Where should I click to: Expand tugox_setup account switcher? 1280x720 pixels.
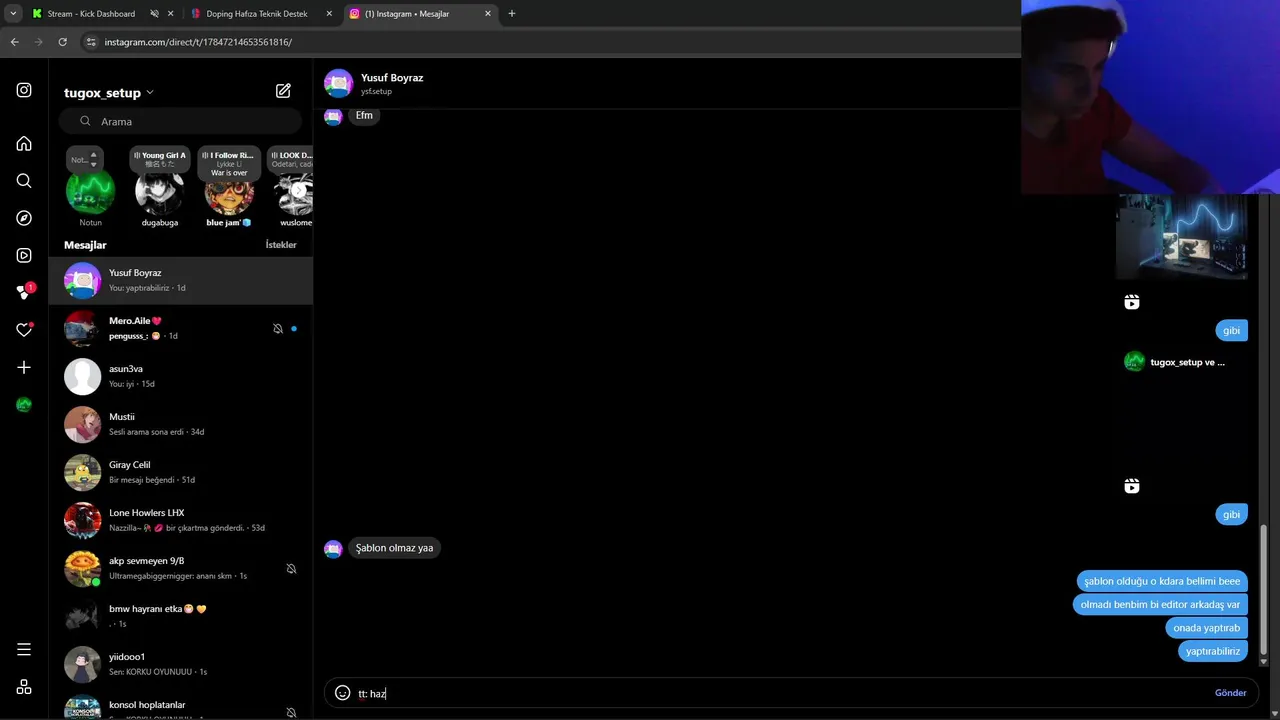click(109, 92)
